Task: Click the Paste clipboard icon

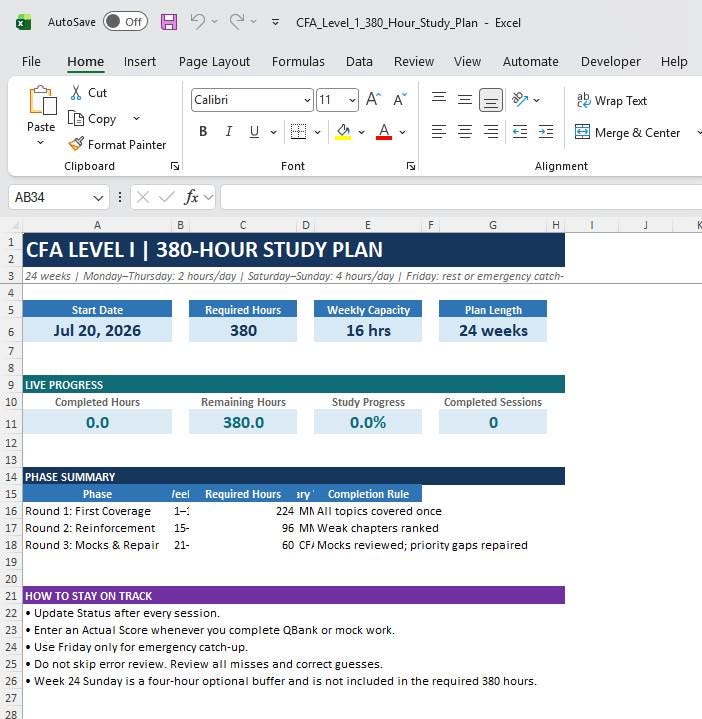Action: [42, 100]
